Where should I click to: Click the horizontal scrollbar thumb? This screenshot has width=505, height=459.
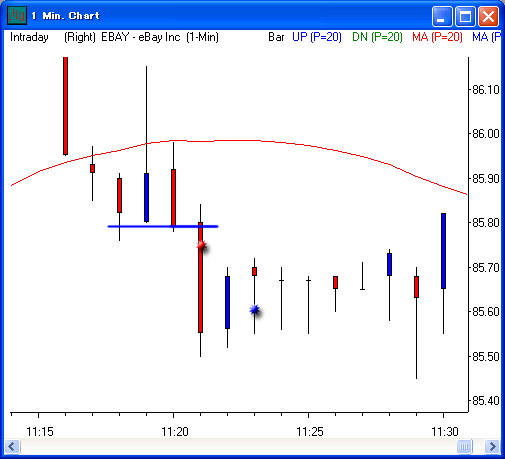click(x=464, y=446)
